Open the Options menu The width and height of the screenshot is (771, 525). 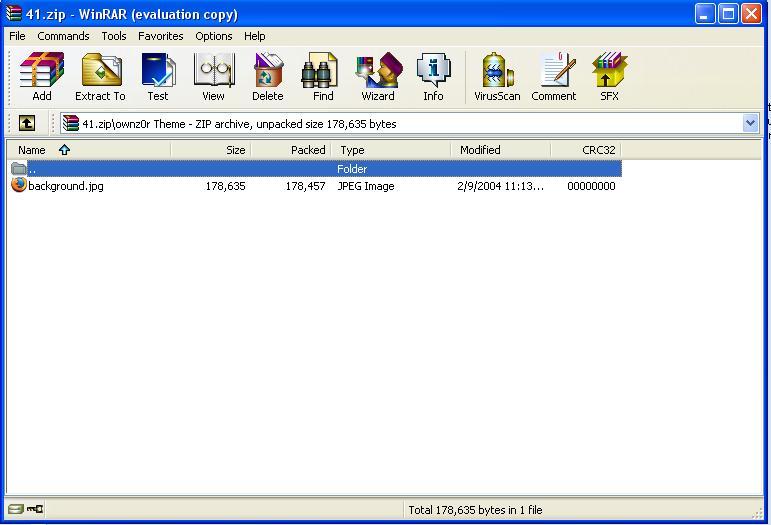coord(214,36)
